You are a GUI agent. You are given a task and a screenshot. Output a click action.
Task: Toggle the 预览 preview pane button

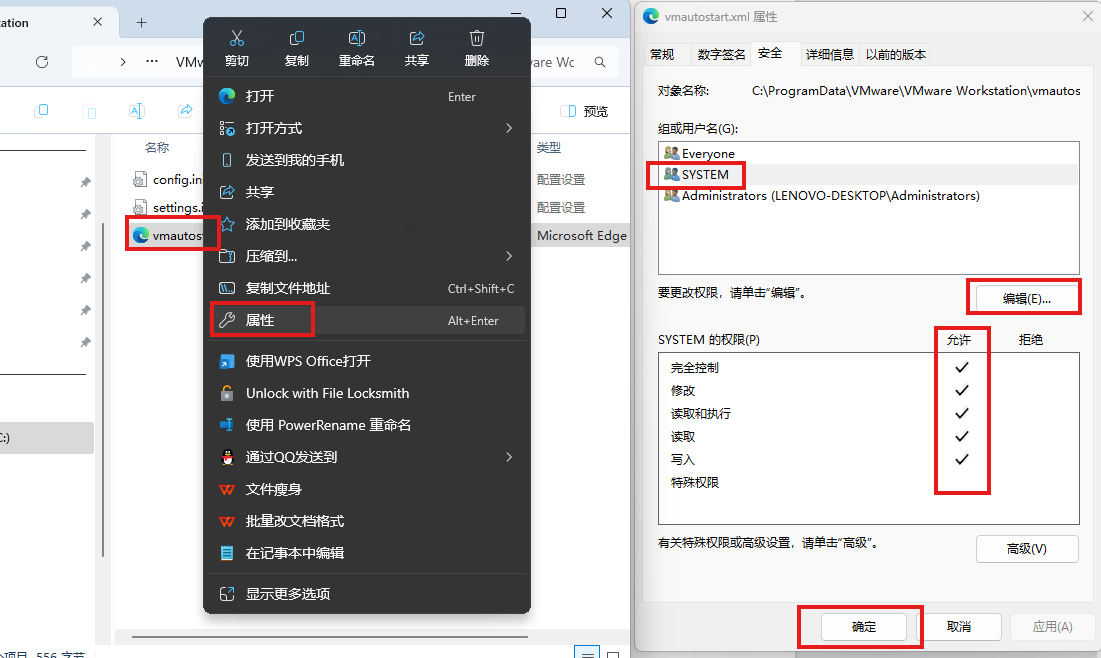[584, 111]
